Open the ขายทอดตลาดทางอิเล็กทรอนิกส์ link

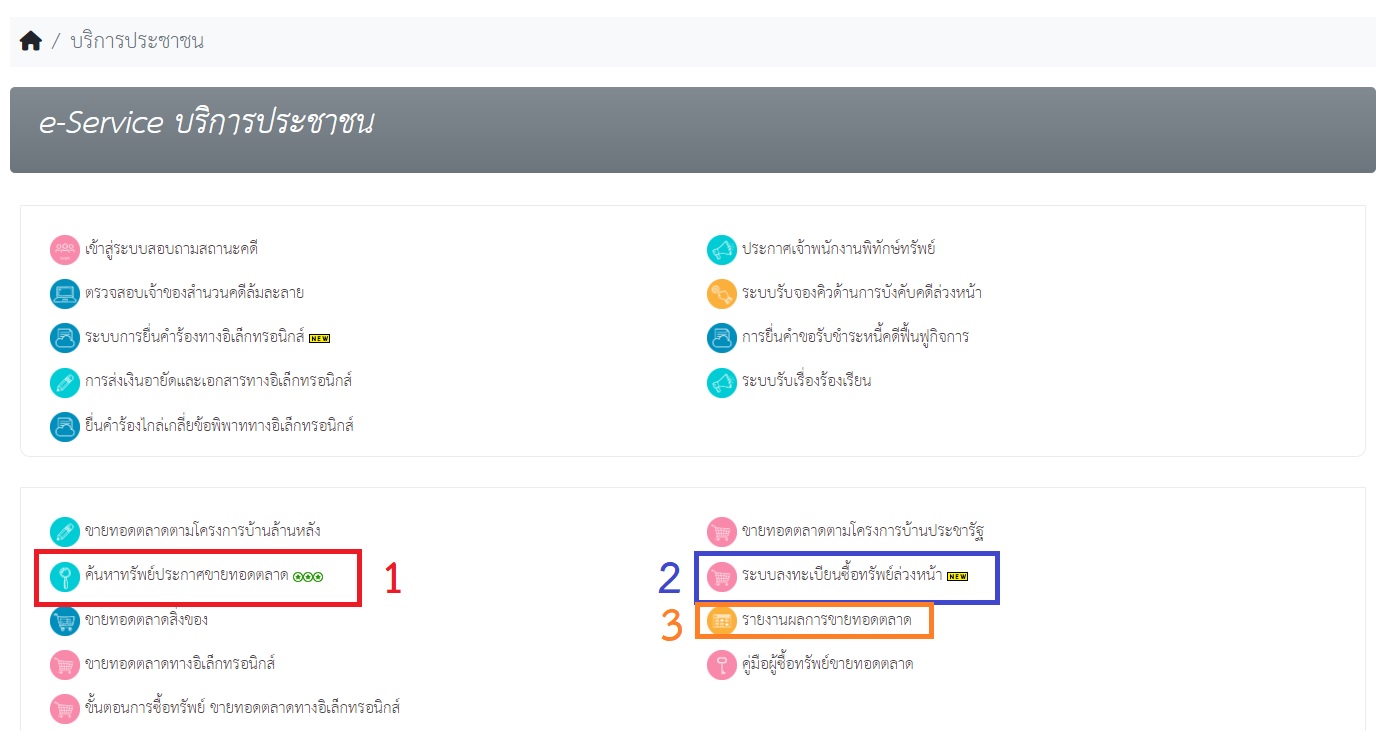point(179,664)
